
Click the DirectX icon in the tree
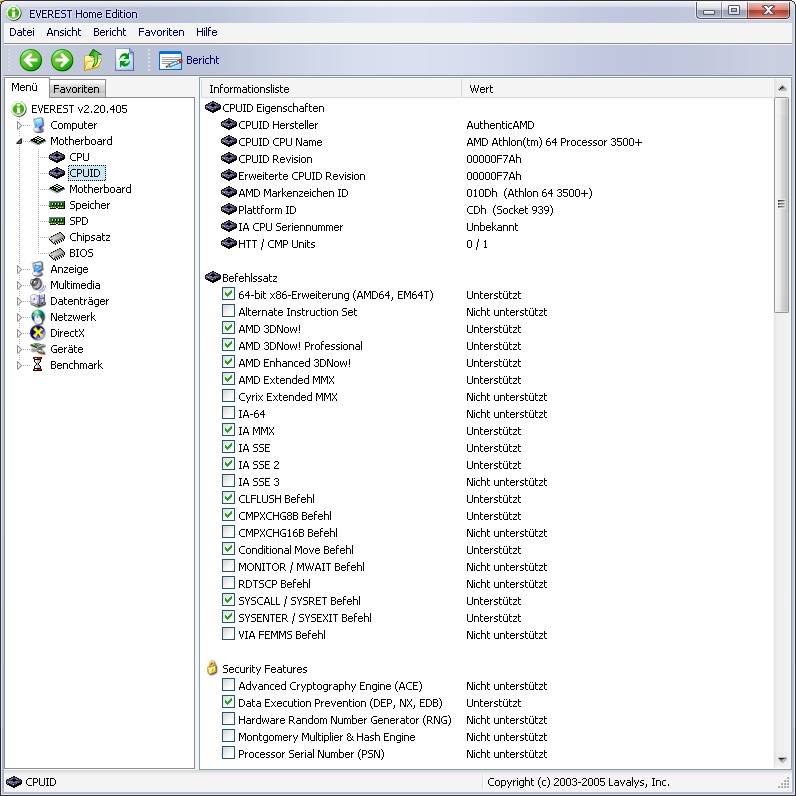click(x=38, y=333)
